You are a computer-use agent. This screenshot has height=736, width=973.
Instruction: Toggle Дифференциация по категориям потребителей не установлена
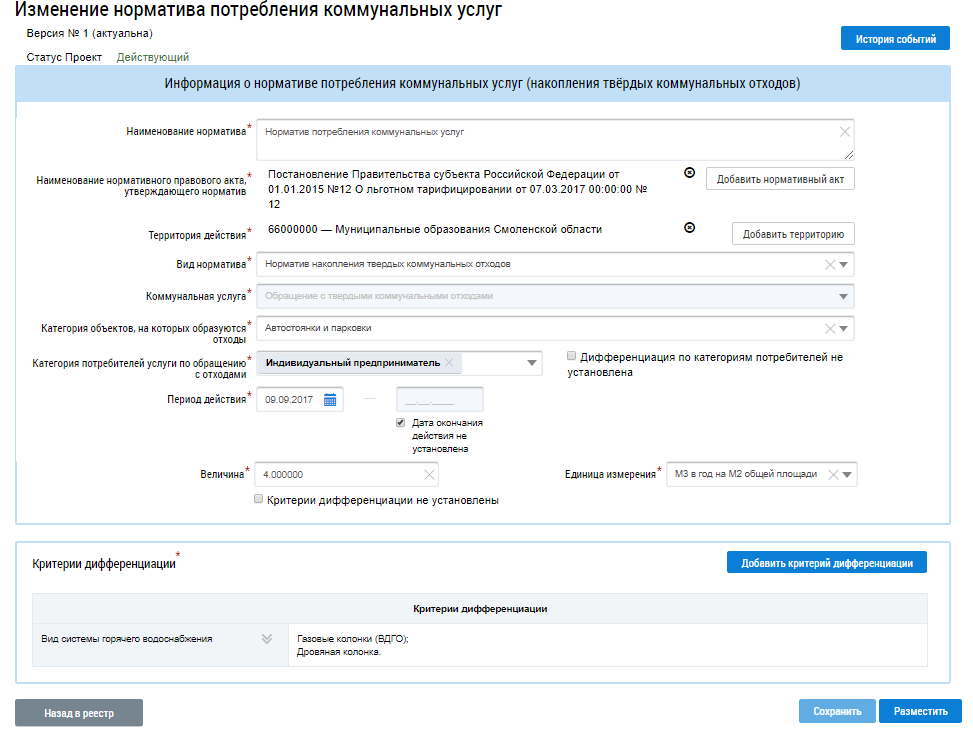[571, 356]
